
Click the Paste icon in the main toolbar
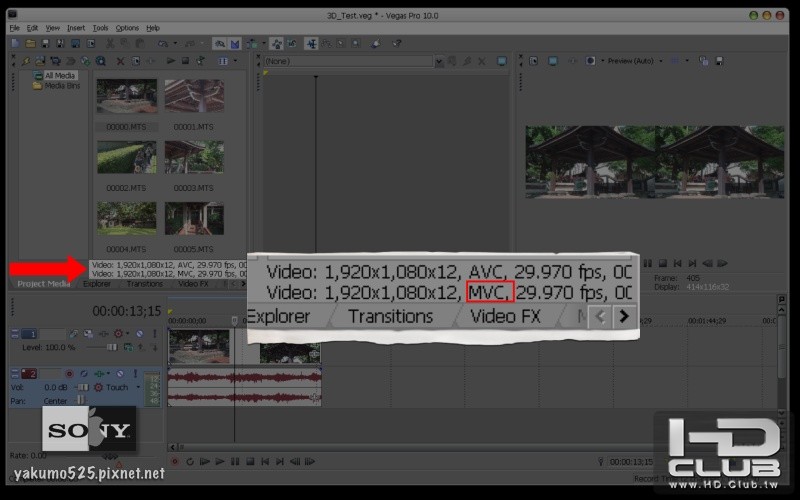pos(140,44)
